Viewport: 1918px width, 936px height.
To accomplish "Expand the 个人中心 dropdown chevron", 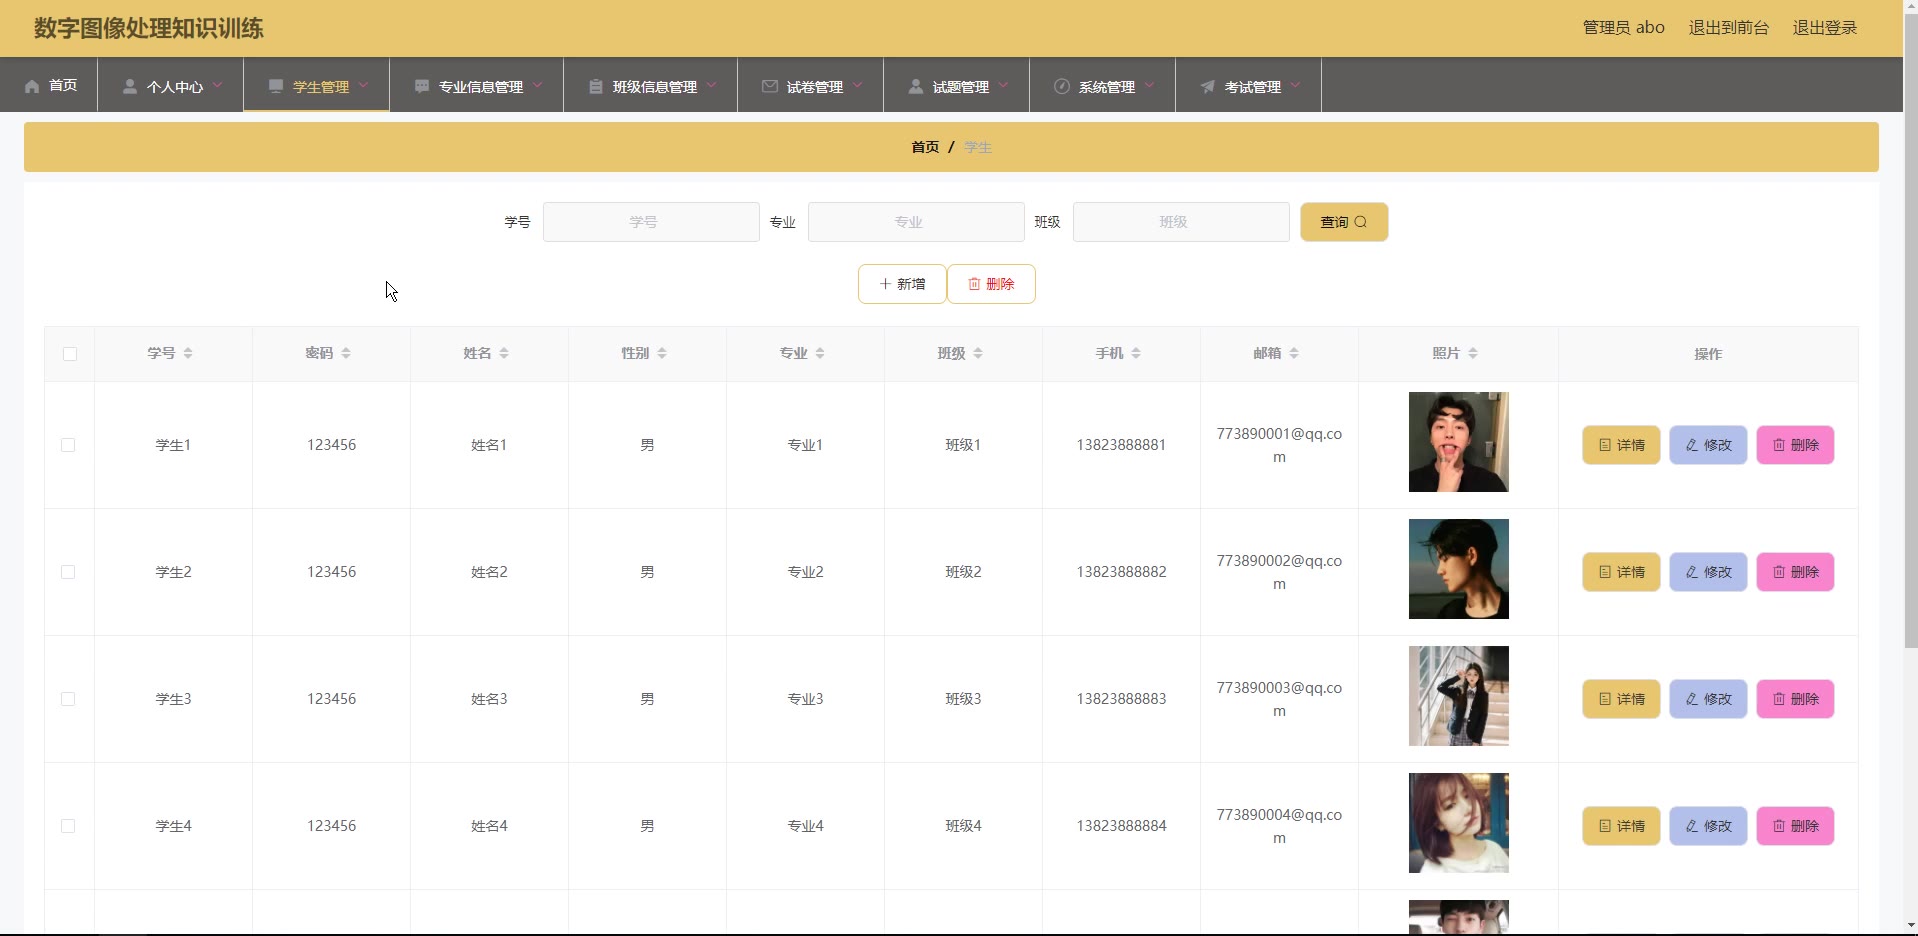I will click(217, 86).
